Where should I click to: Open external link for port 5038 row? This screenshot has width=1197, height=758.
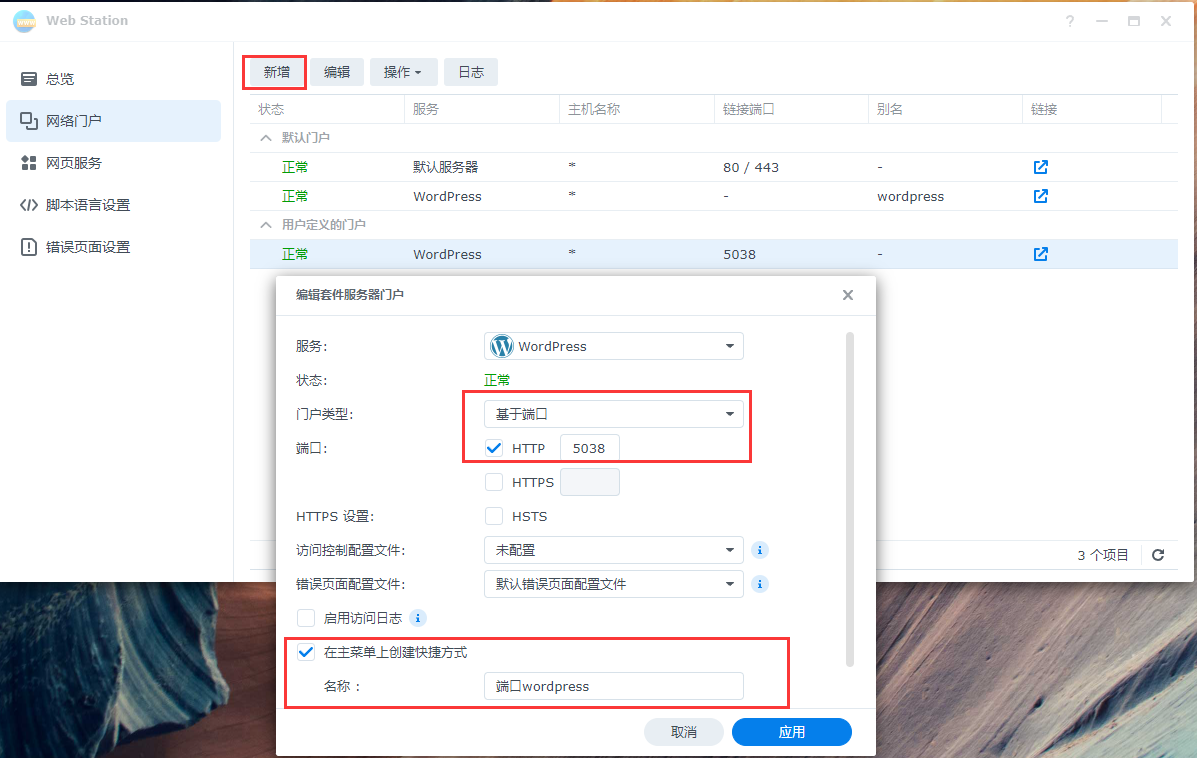[x=1040, y=254]
